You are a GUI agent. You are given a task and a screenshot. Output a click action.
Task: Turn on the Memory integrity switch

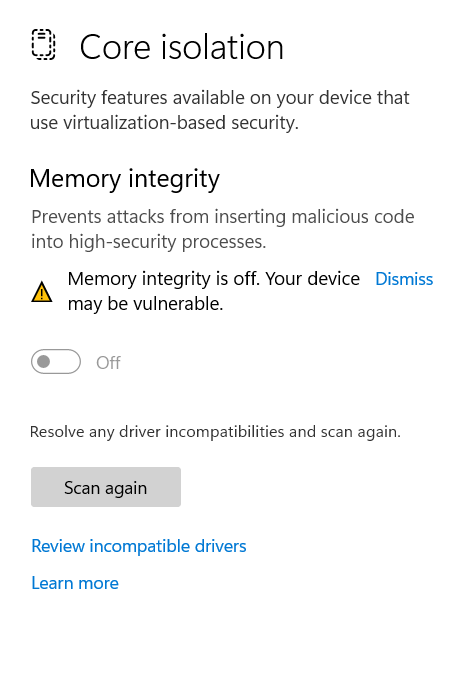(x=56, y=362)
